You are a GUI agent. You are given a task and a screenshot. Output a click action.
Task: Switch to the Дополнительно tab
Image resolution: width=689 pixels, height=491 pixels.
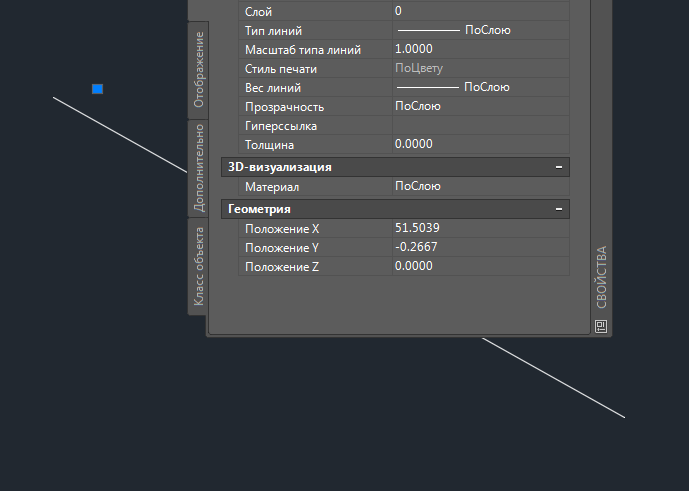[199, 167]
